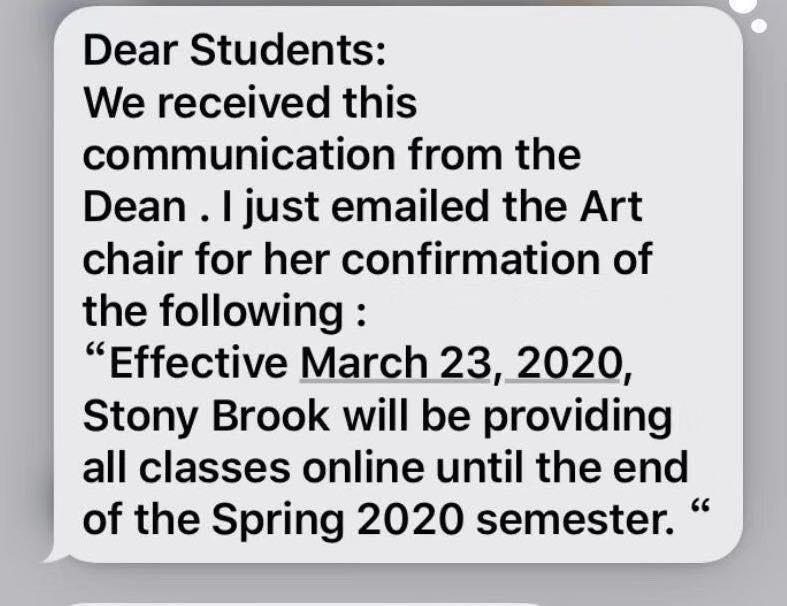Click the word "confirmation" in the message
Image resolution: width=787 pixels, height=606 pixels.
pos(490,259)
